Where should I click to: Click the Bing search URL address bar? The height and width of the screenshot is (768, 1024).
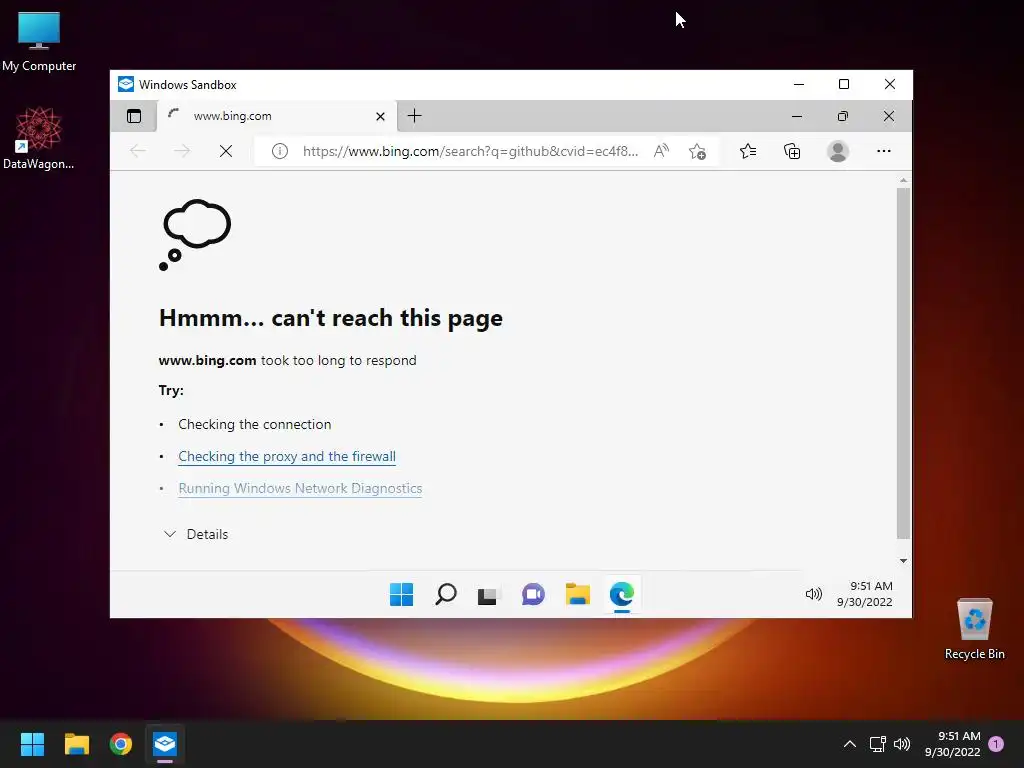click(x=470, y=152)
